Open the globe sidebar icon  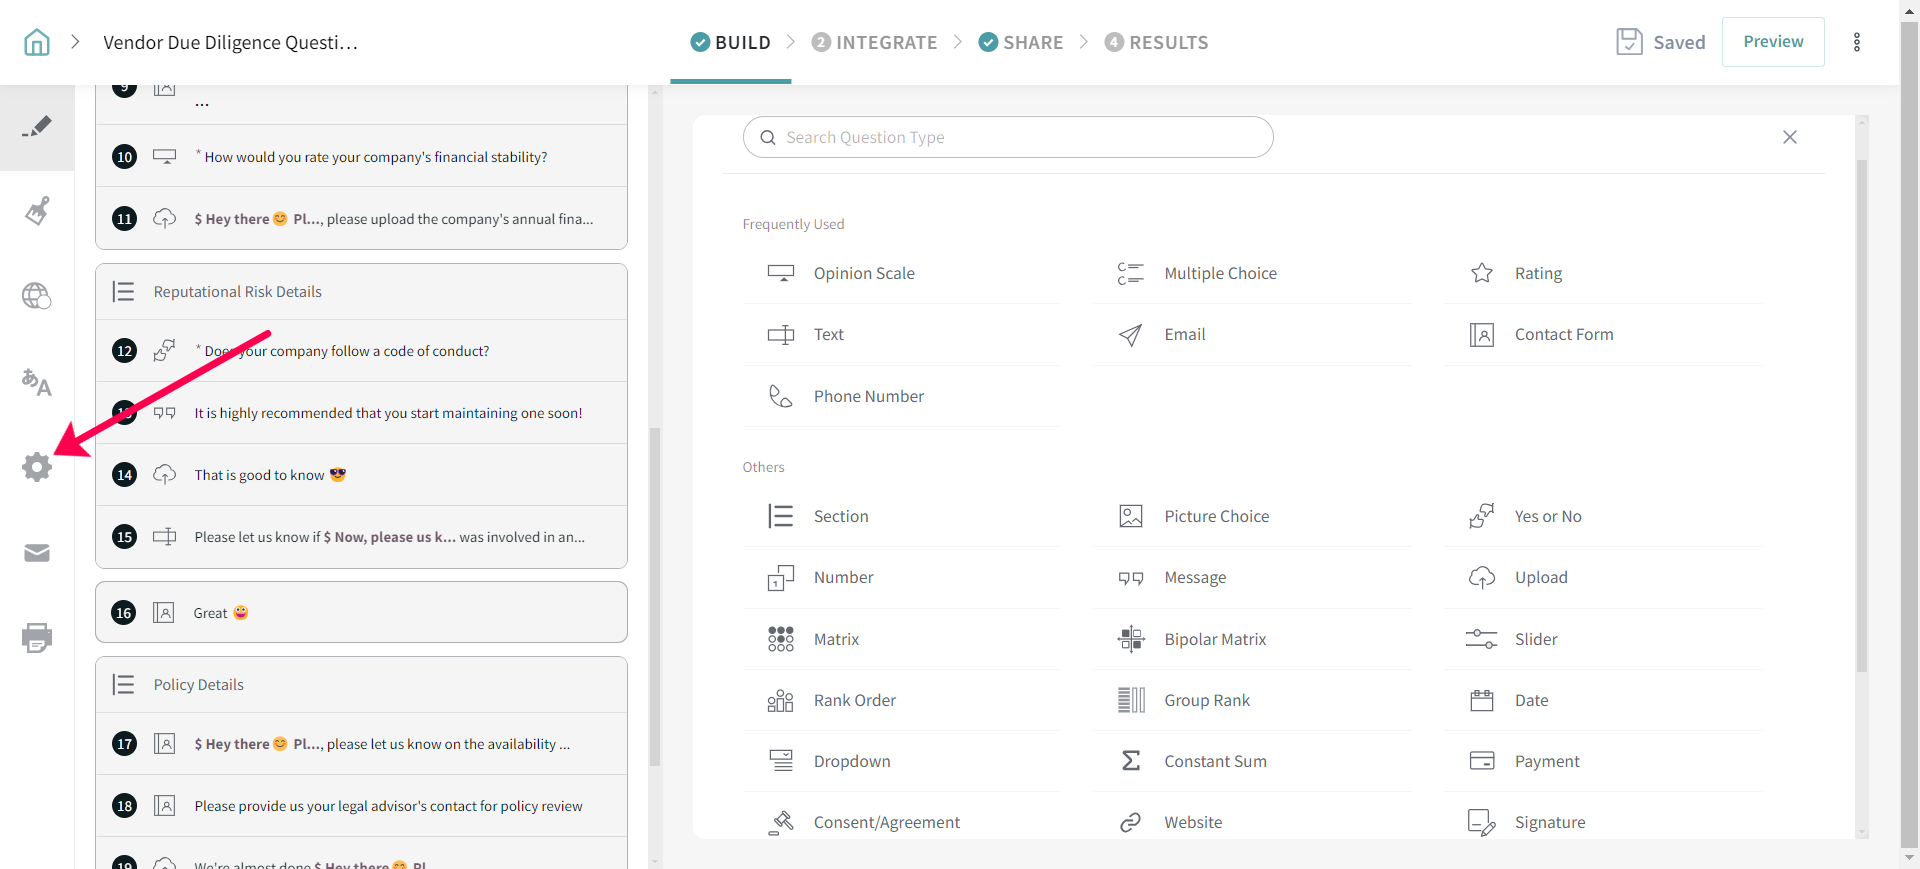tap(37, 296)
